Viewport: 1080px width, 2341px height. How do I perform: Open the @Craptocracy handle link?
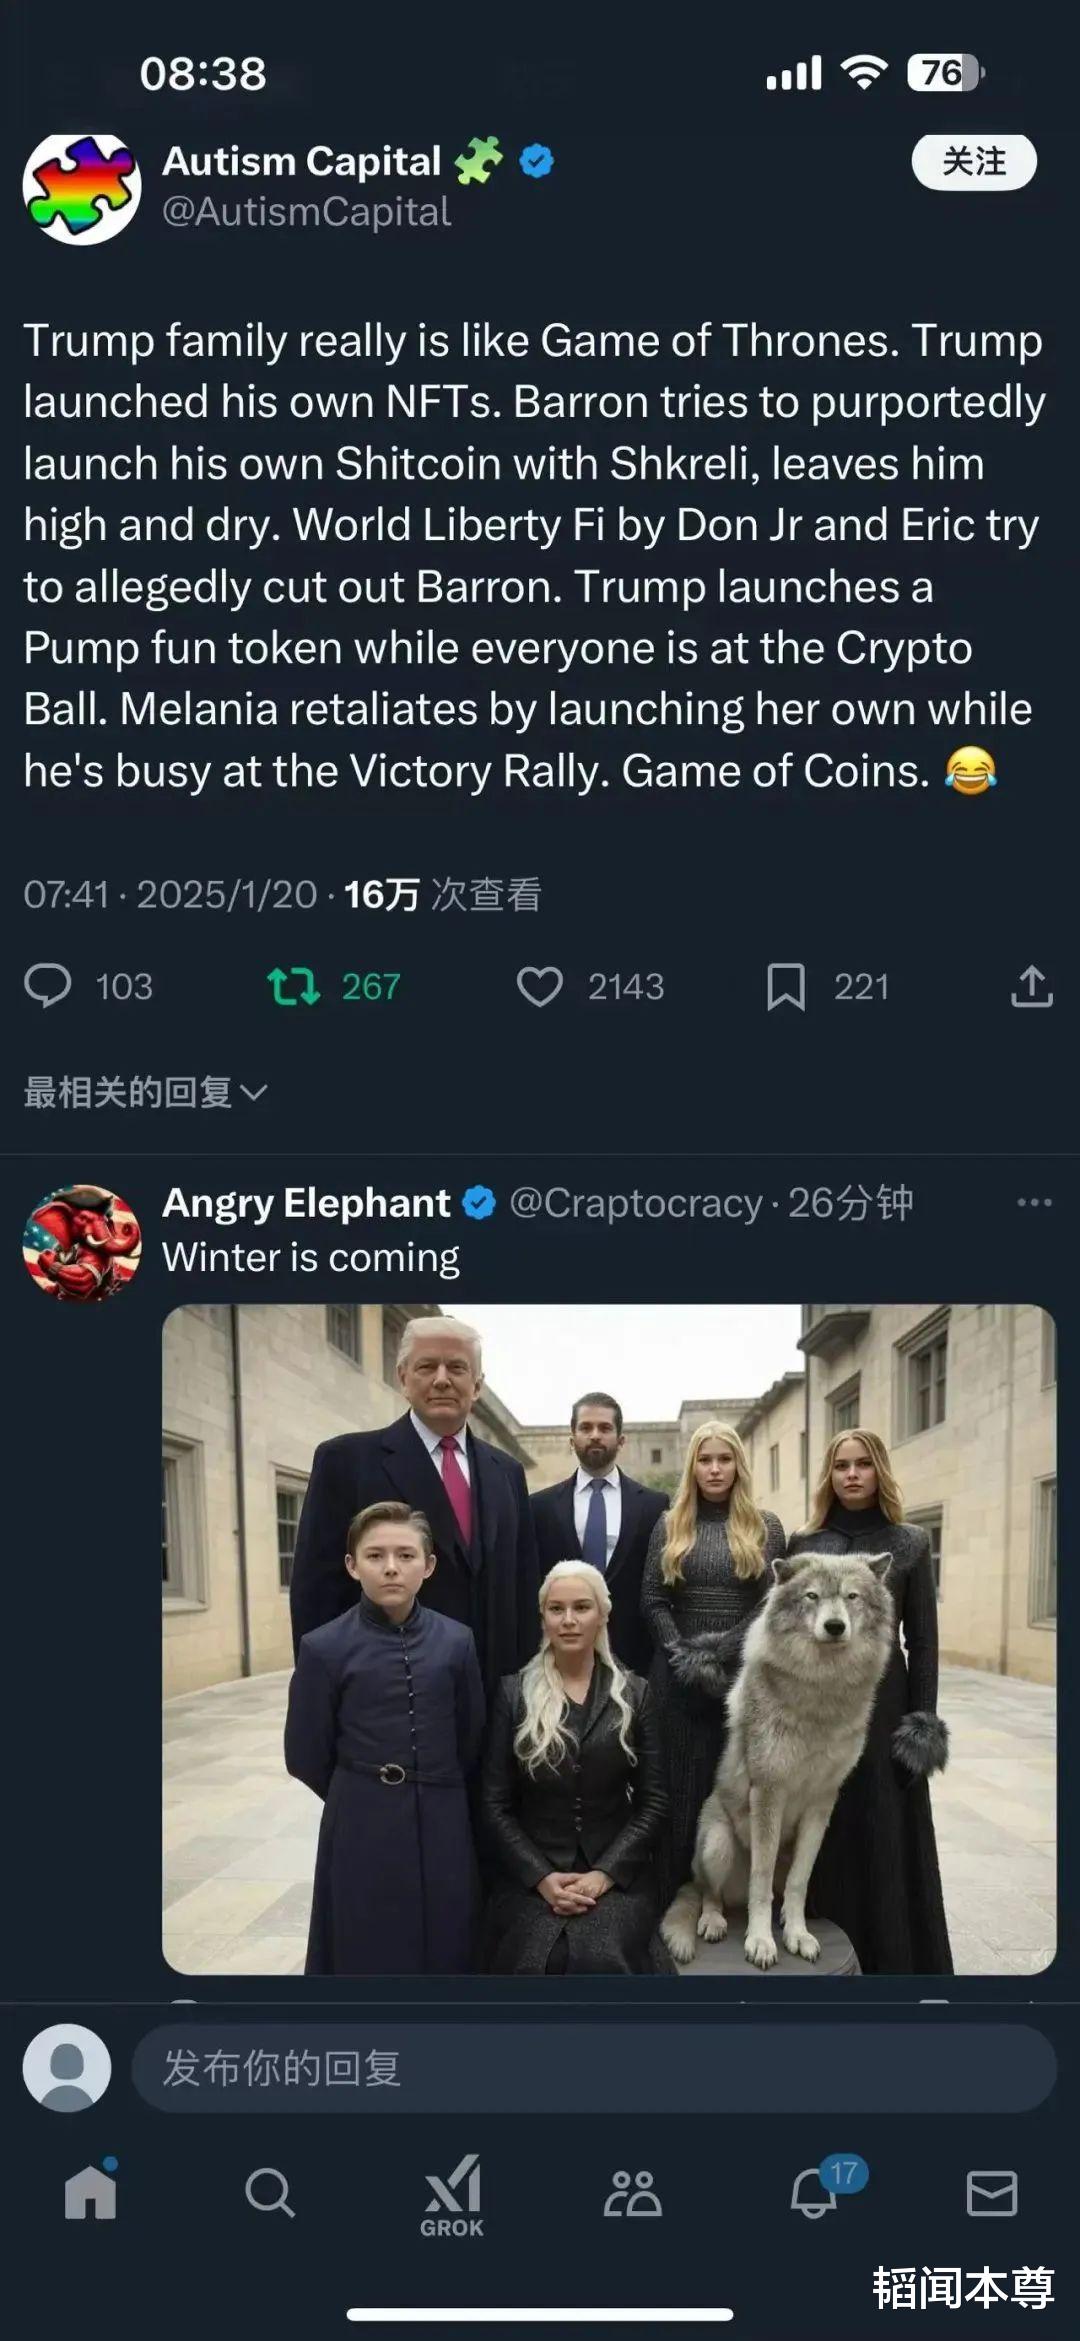(x=636, y=1203)
